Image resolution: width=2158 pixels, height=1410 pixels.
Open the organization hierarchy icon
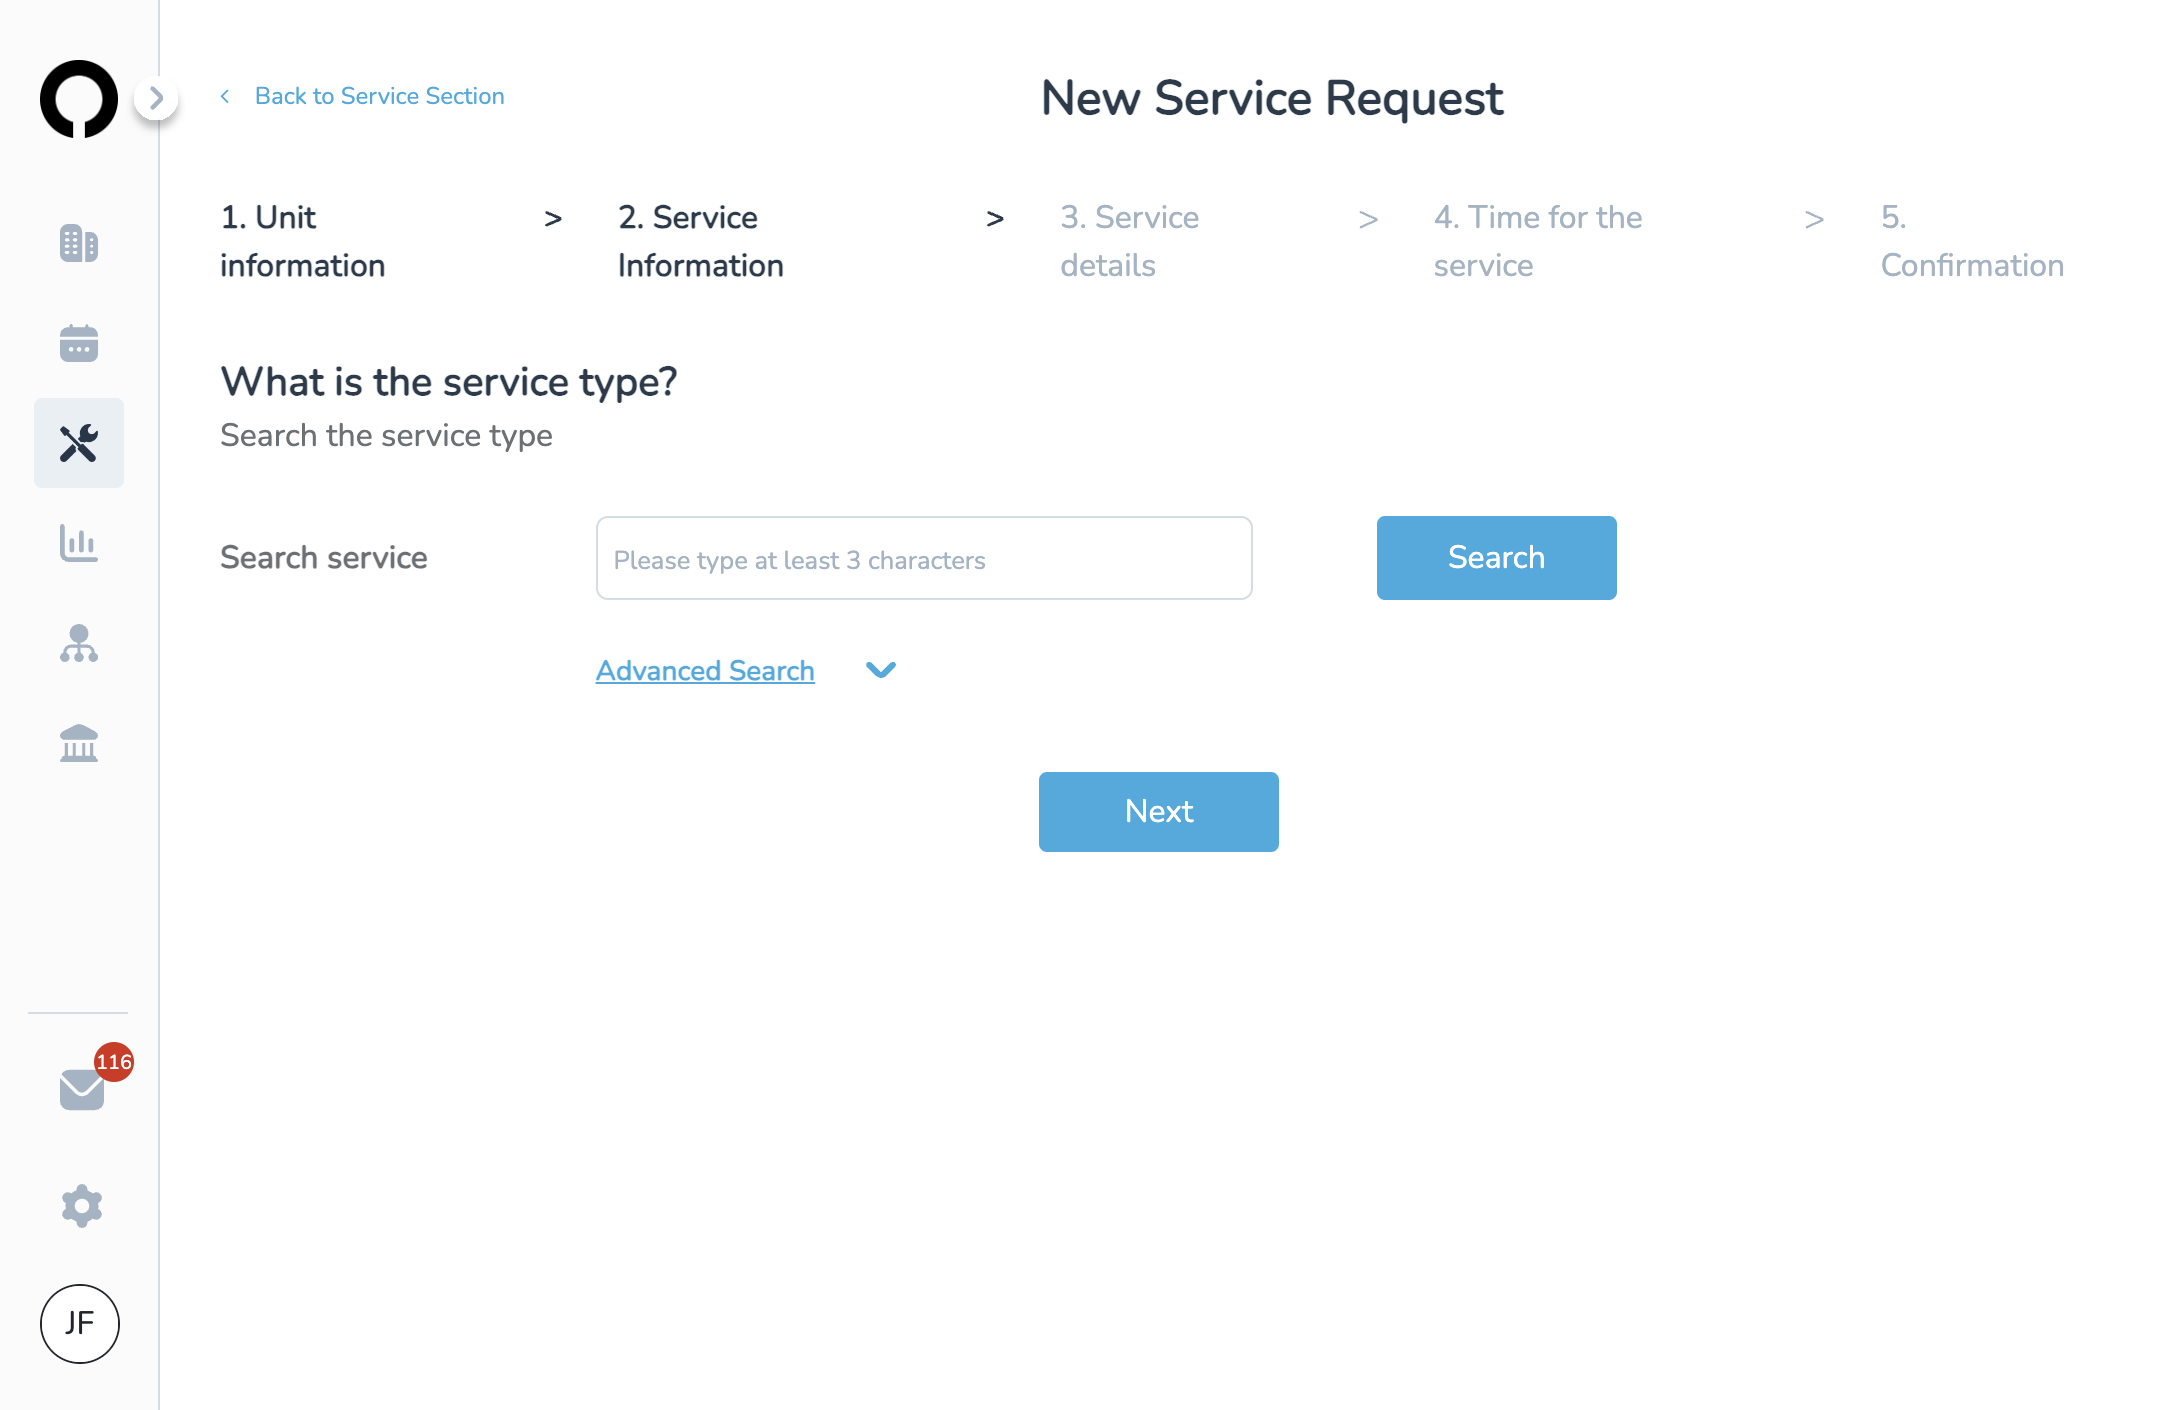[x=79, y=643]
